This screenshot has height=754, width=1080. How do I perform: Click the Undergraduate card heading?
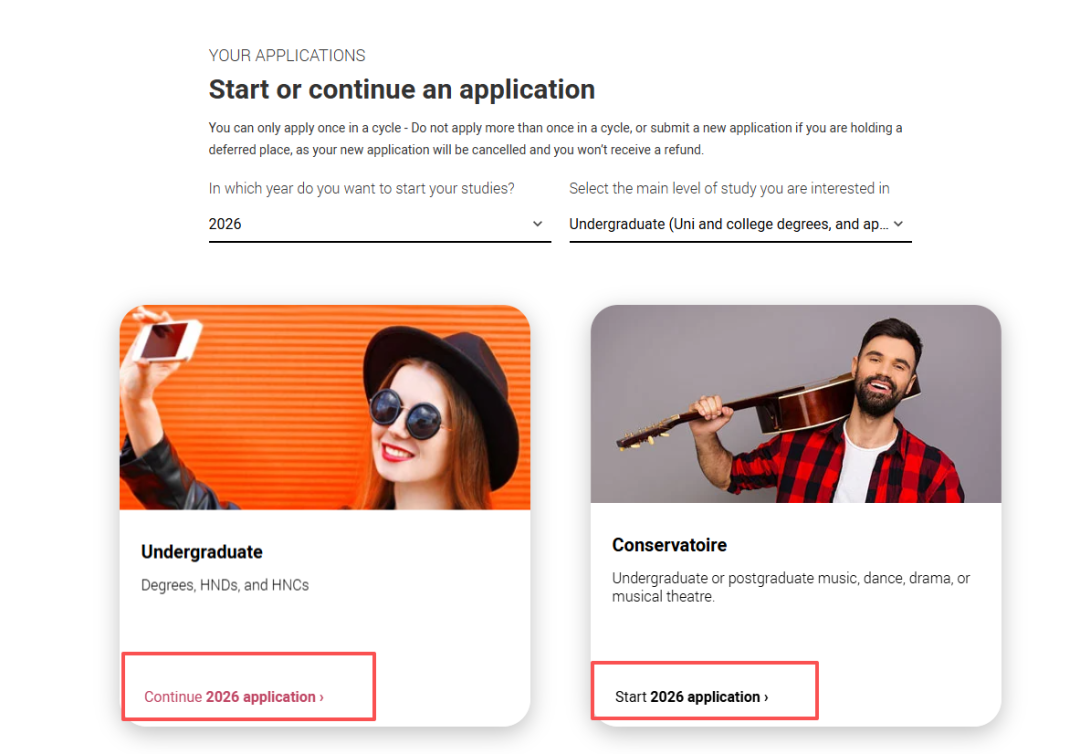(x=202, y=552)
